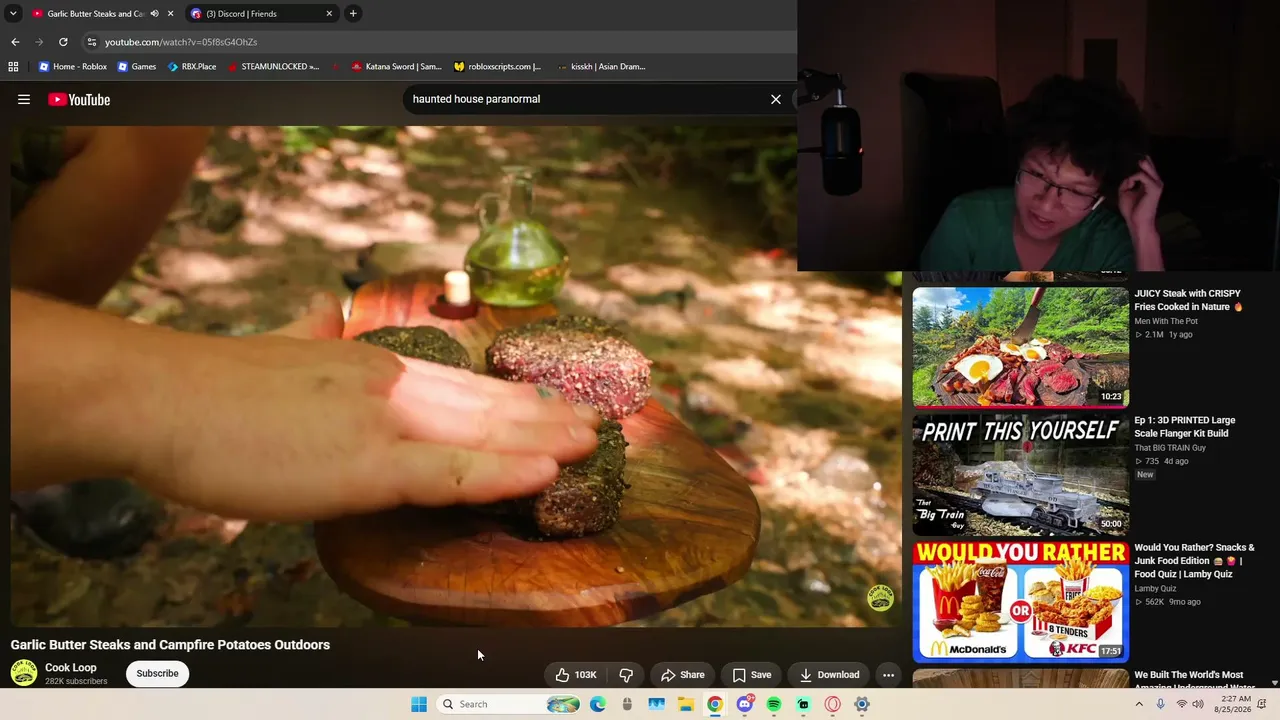Clear the YouTube search box text
This screenshot has height=720, width=1280.
[775, 99]
